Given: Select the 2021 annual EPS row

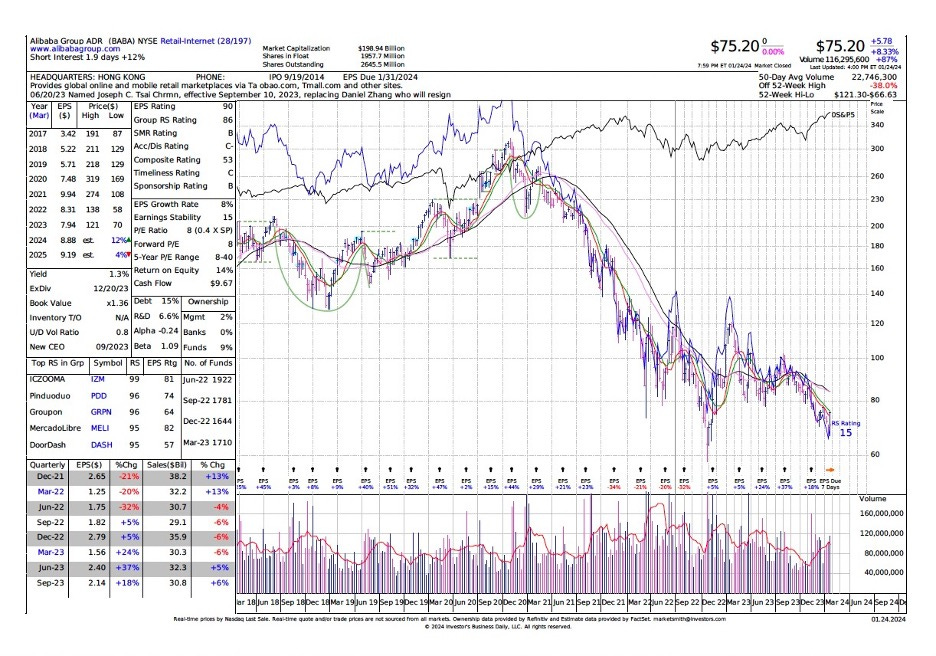Looking at the screenshot, I should click(x=76, y=194).
